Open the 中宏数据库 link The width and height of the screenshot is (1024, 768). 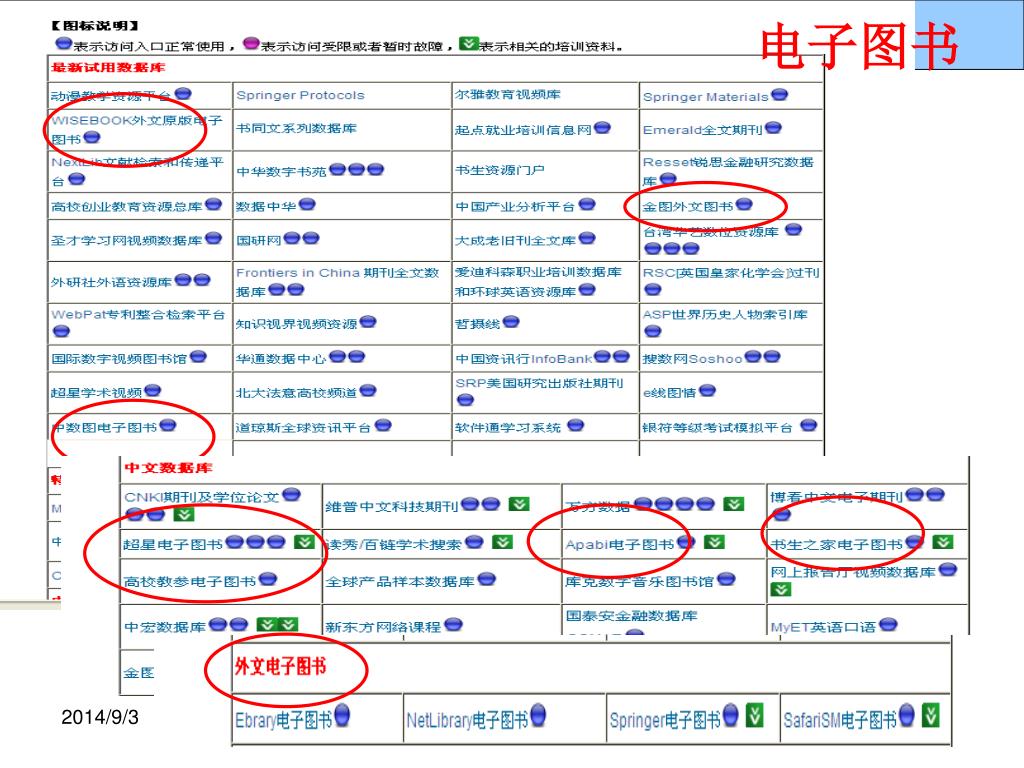point(165,627)
